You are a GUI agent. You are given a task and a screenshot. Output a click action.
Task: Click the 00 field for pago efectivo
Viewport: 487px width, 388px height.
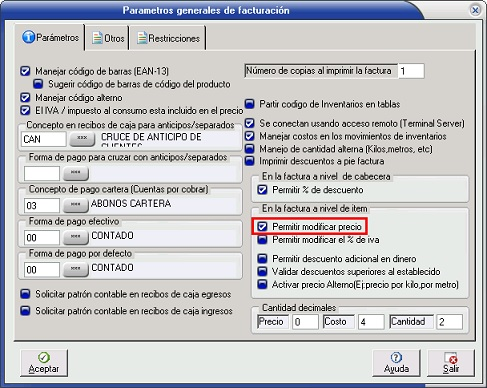[x=42, y=237]
